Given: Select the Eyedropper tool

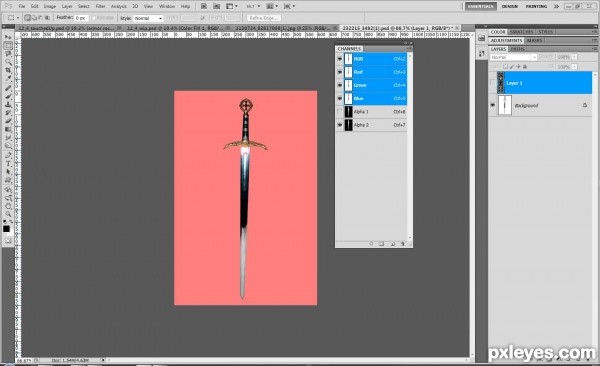Looking at the screenshot, I should [x=8, y=78].
